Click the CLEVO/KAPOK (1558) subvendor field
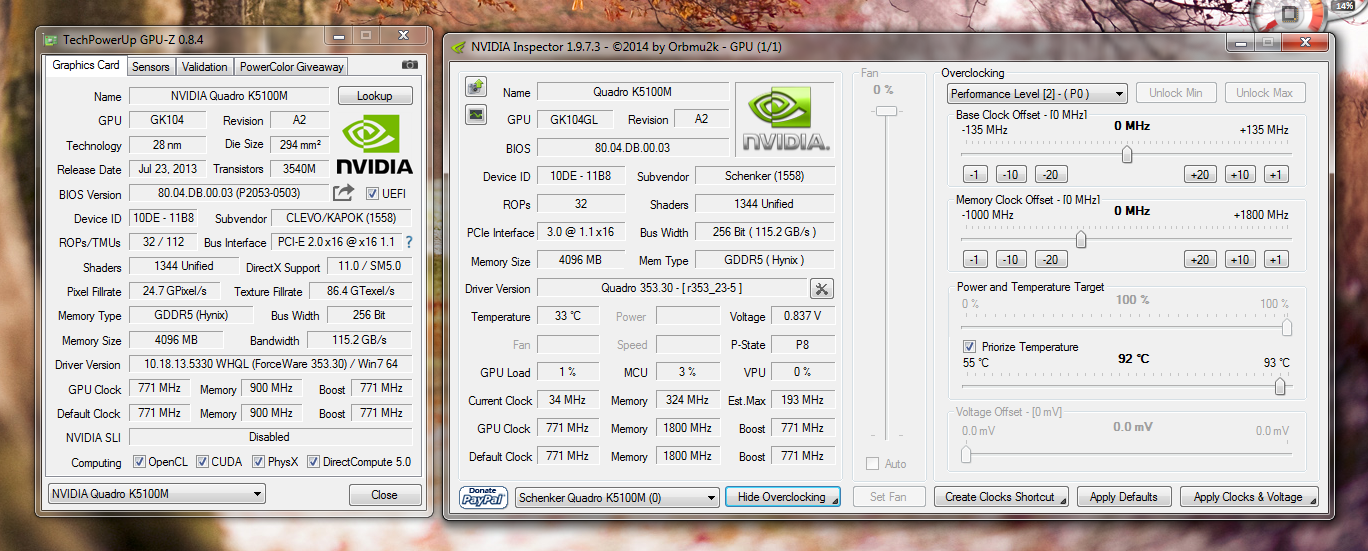1368x551 pixels. click(341, 218)
